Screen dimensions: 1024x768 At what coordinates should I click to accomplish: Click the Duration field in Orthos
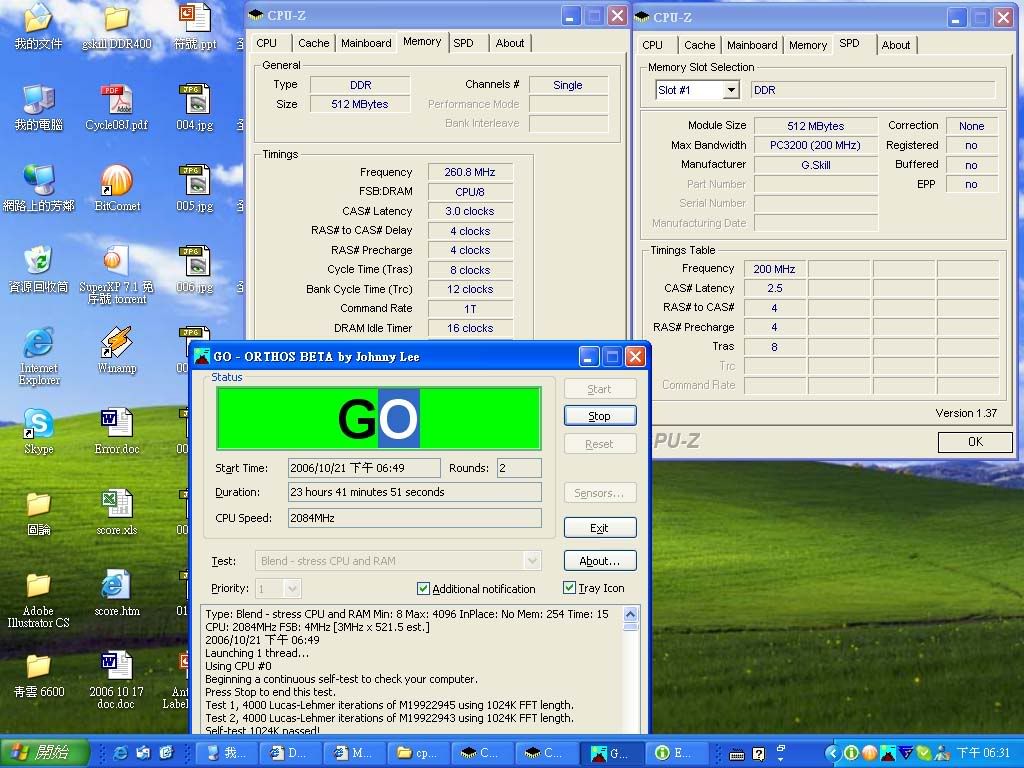[x=415, y=492]
